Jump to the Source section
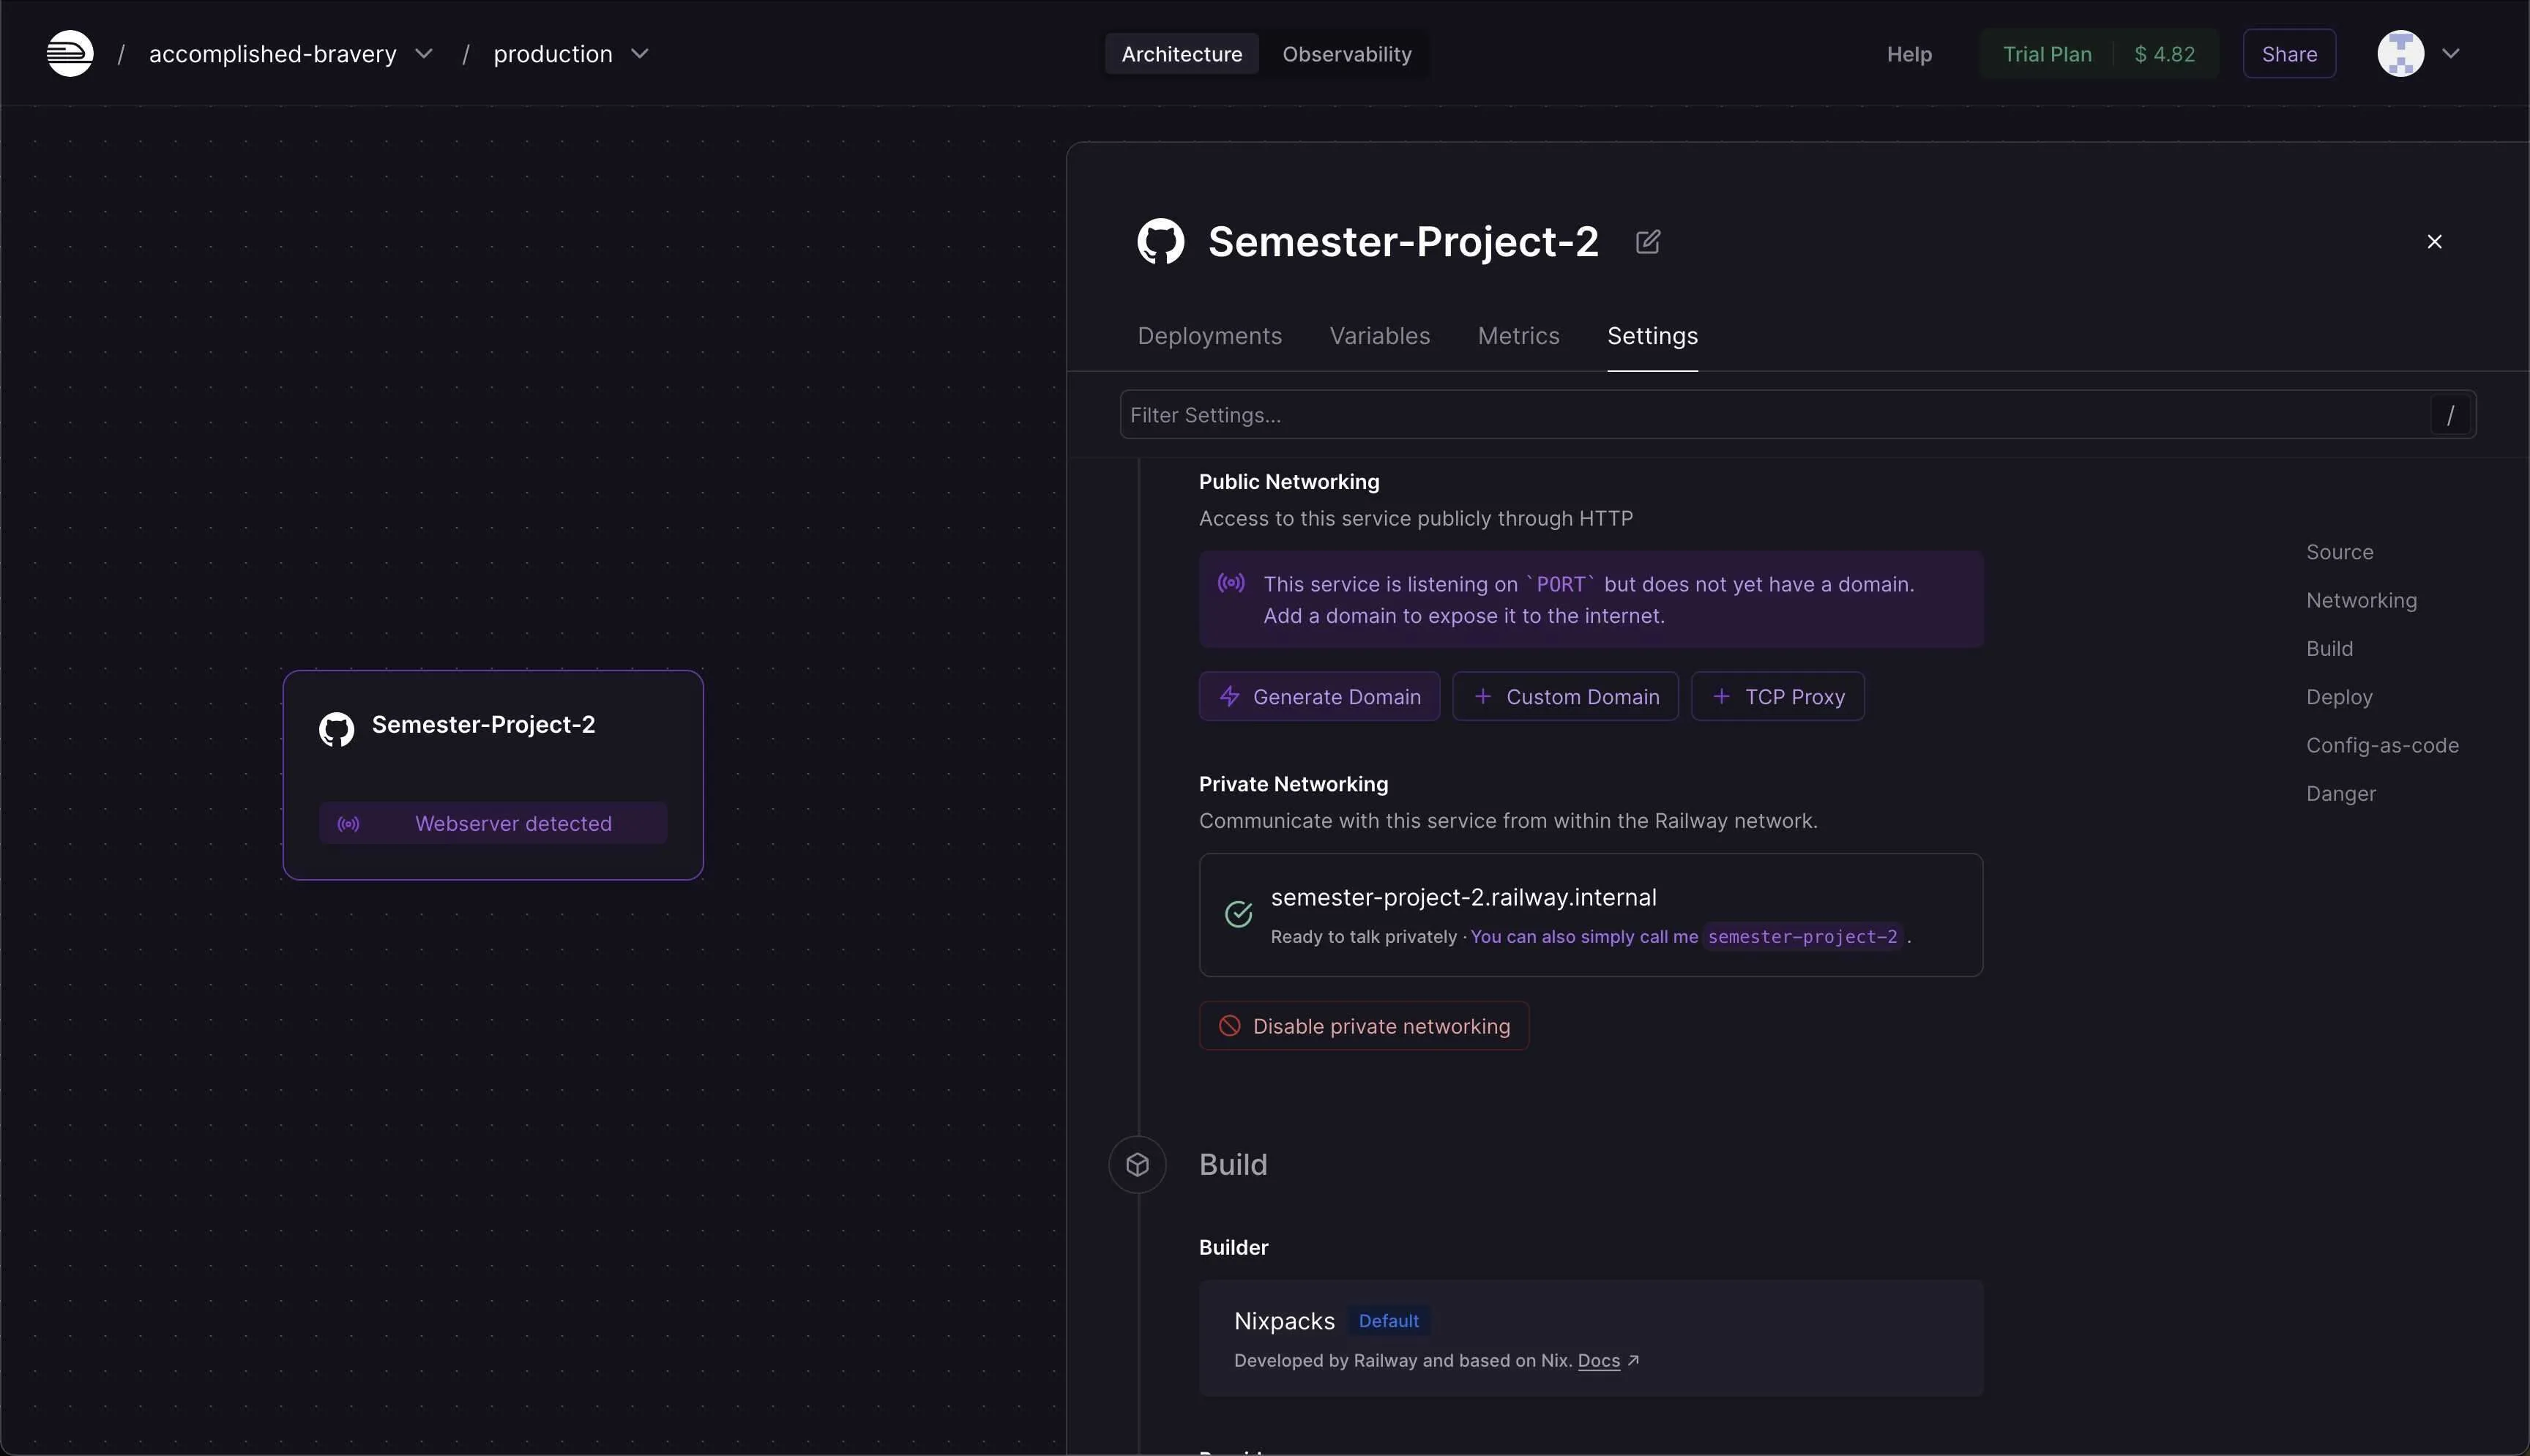Screen dimensions: 2530x1456 tap(2339, 552)
